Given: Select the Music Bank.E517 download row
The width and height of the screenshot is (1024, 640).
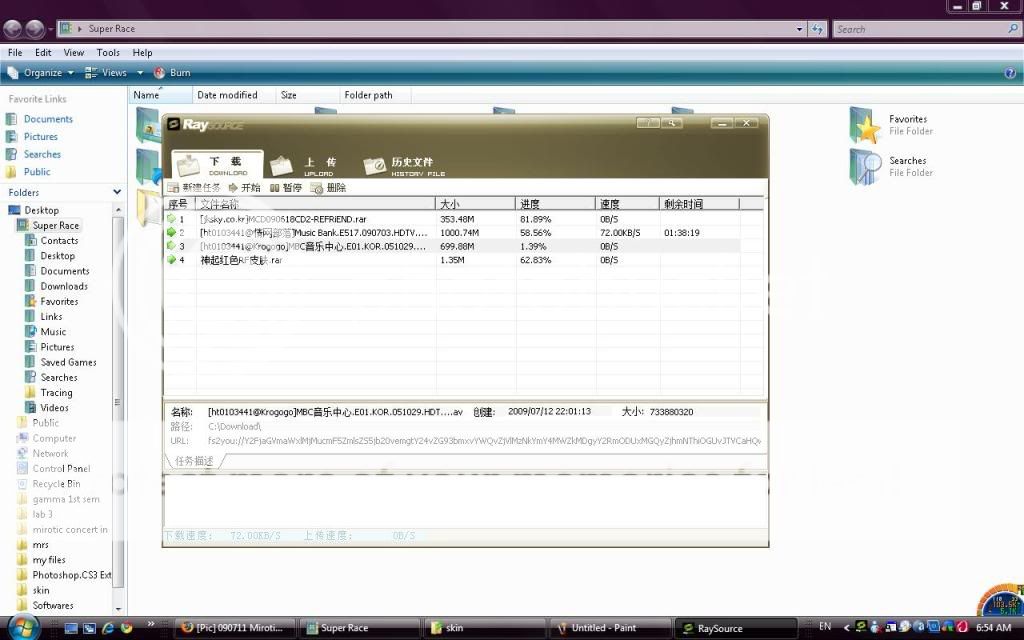Looking at the screenshot, I should (x=313, y=233).
